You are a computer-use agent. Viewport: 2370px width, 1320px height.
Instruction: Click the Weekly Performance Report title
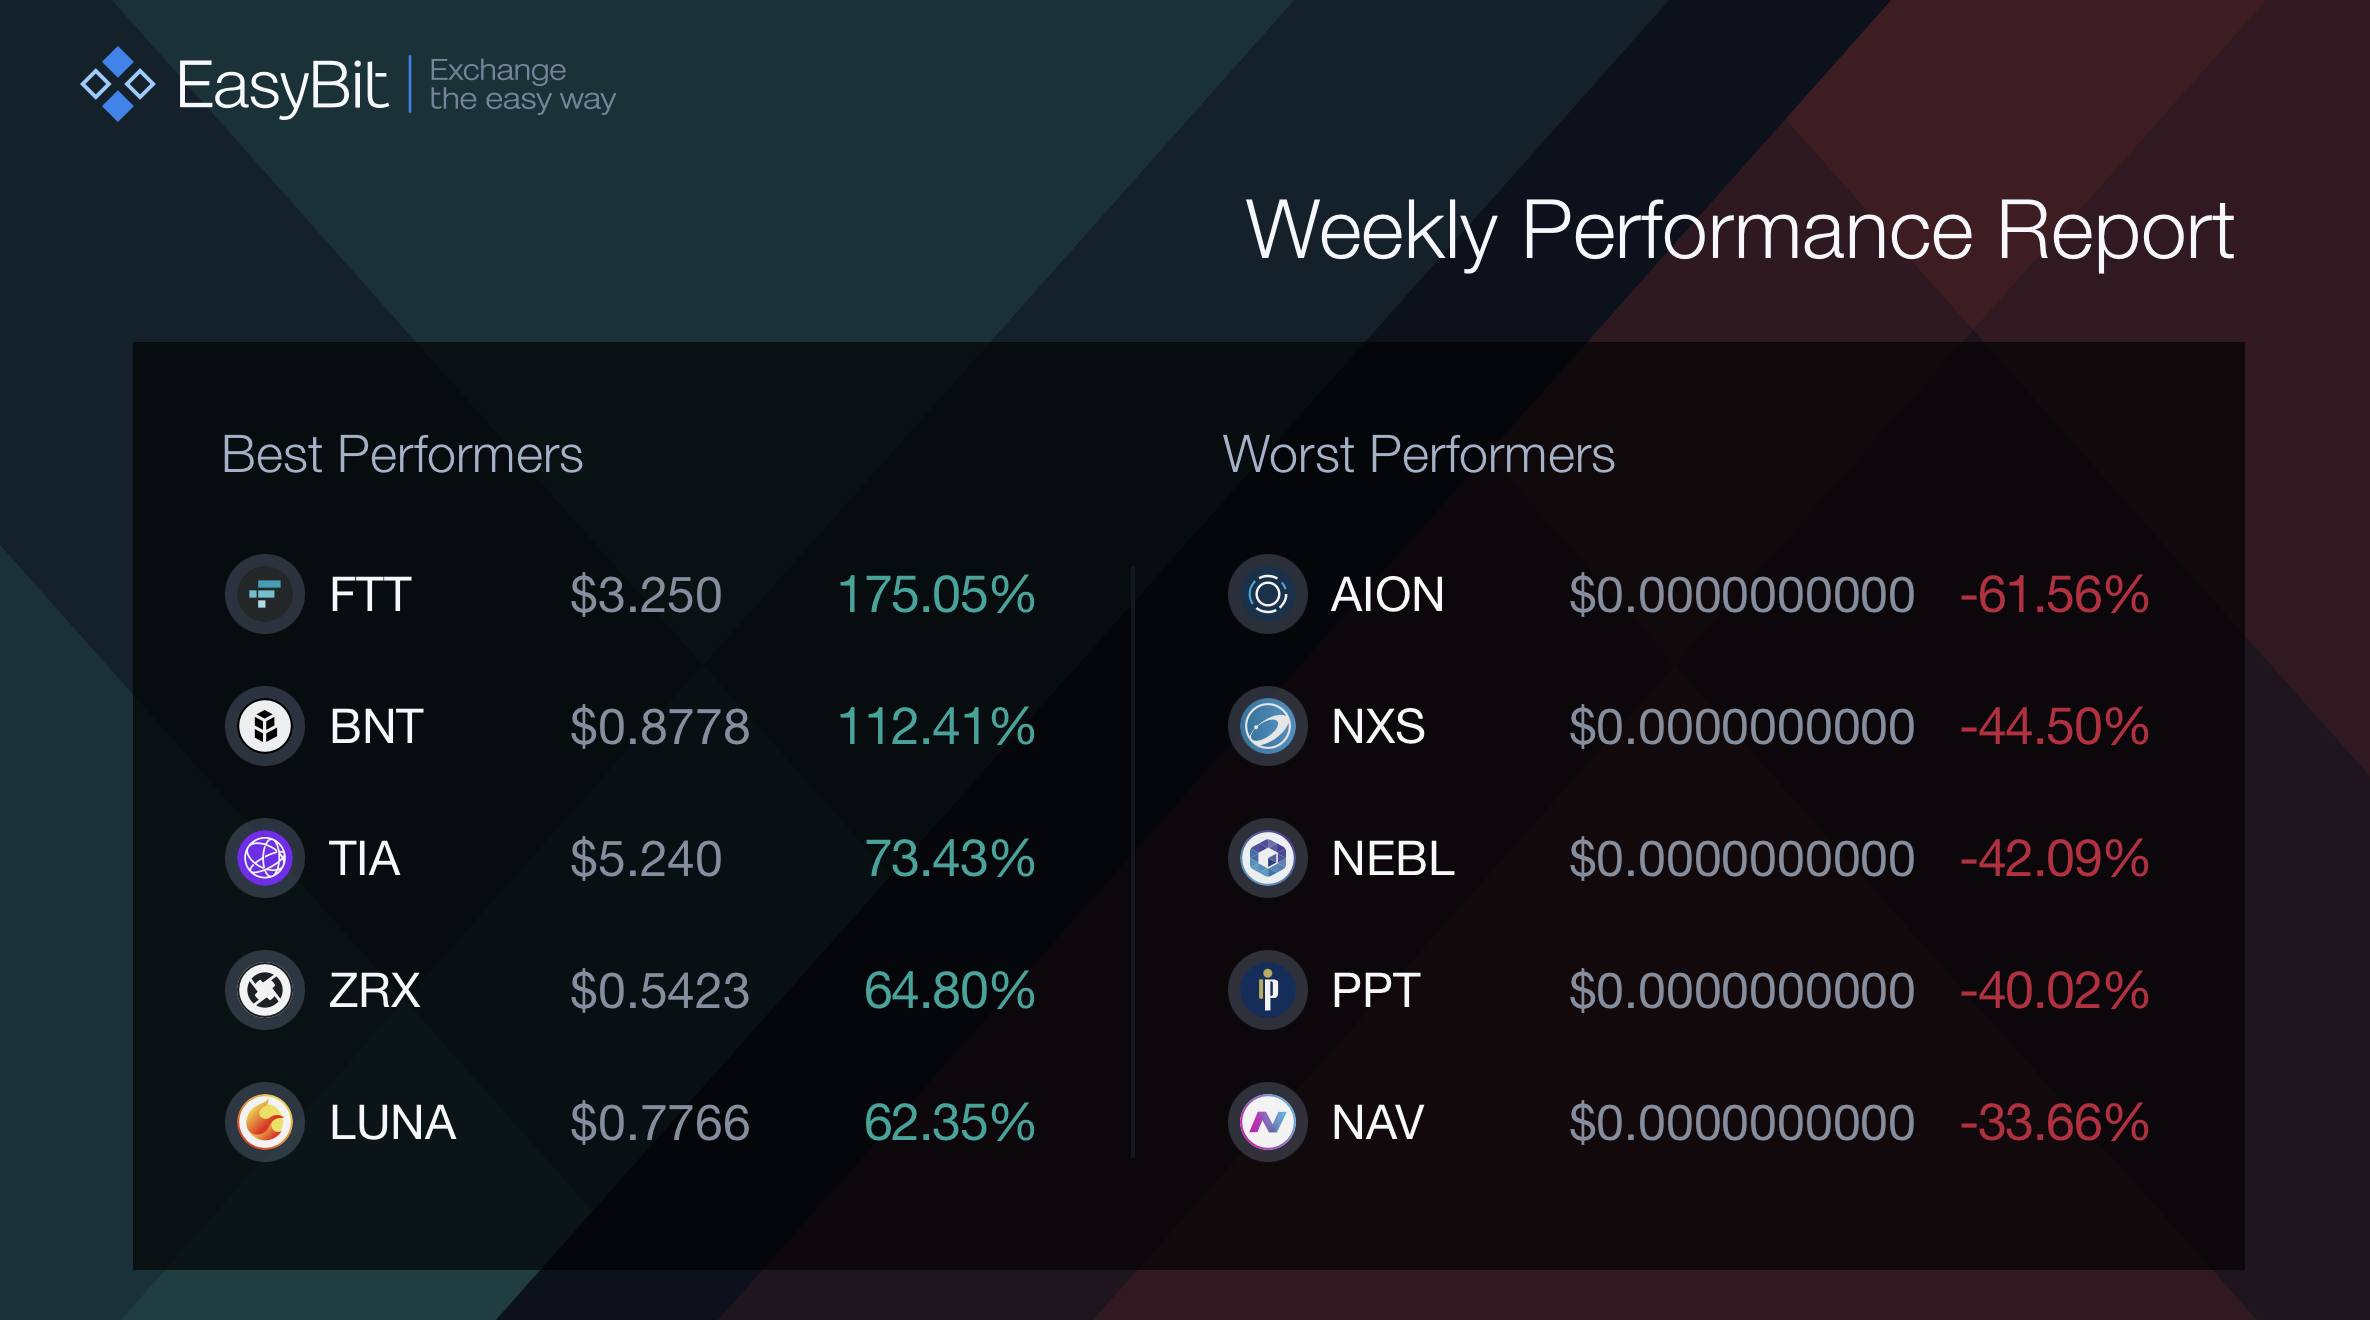tap(1739, 231)
